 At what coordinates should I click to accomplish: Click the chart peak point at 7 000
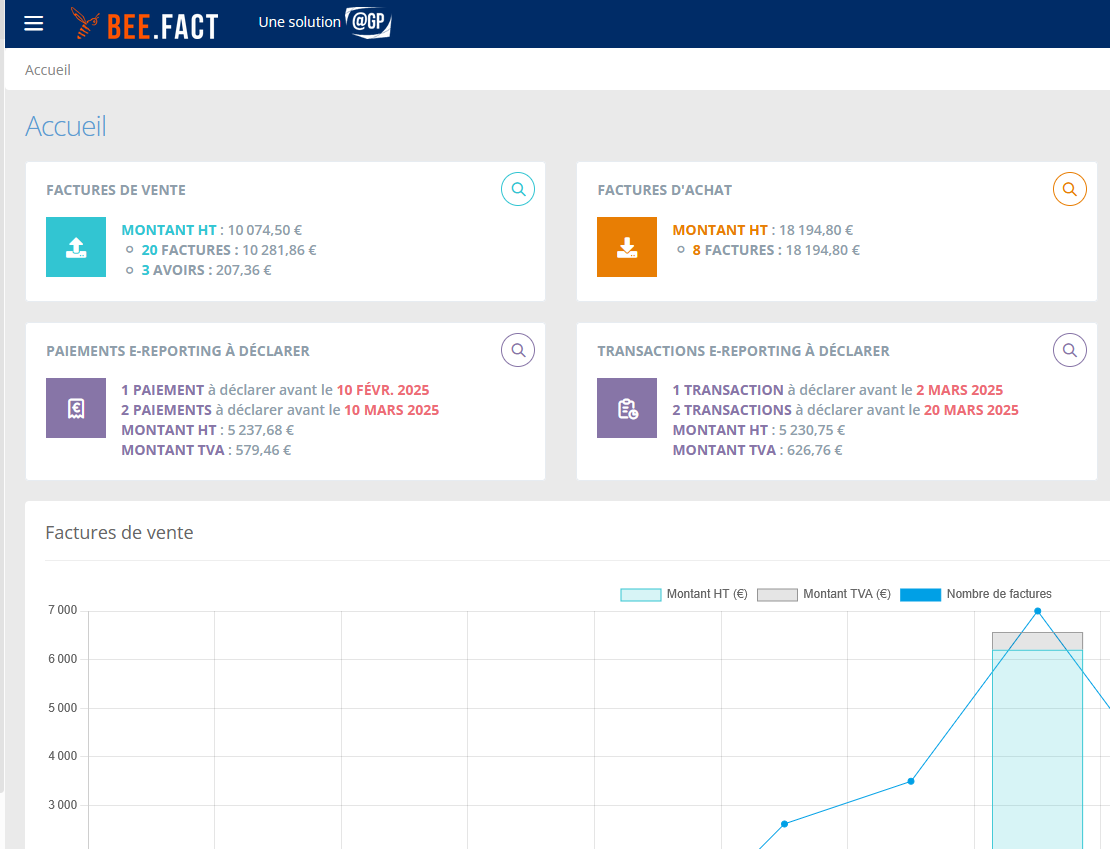[1037, 611]
